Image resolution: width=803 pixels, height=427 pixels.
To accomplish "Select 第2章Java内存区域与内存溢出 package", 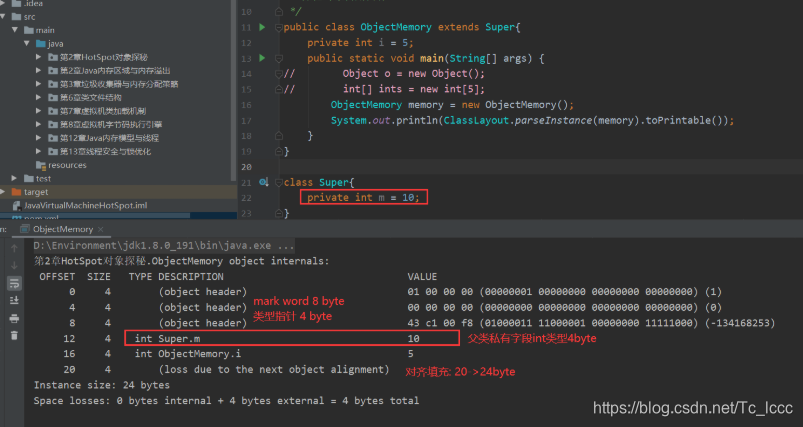I will click(115, 71).
